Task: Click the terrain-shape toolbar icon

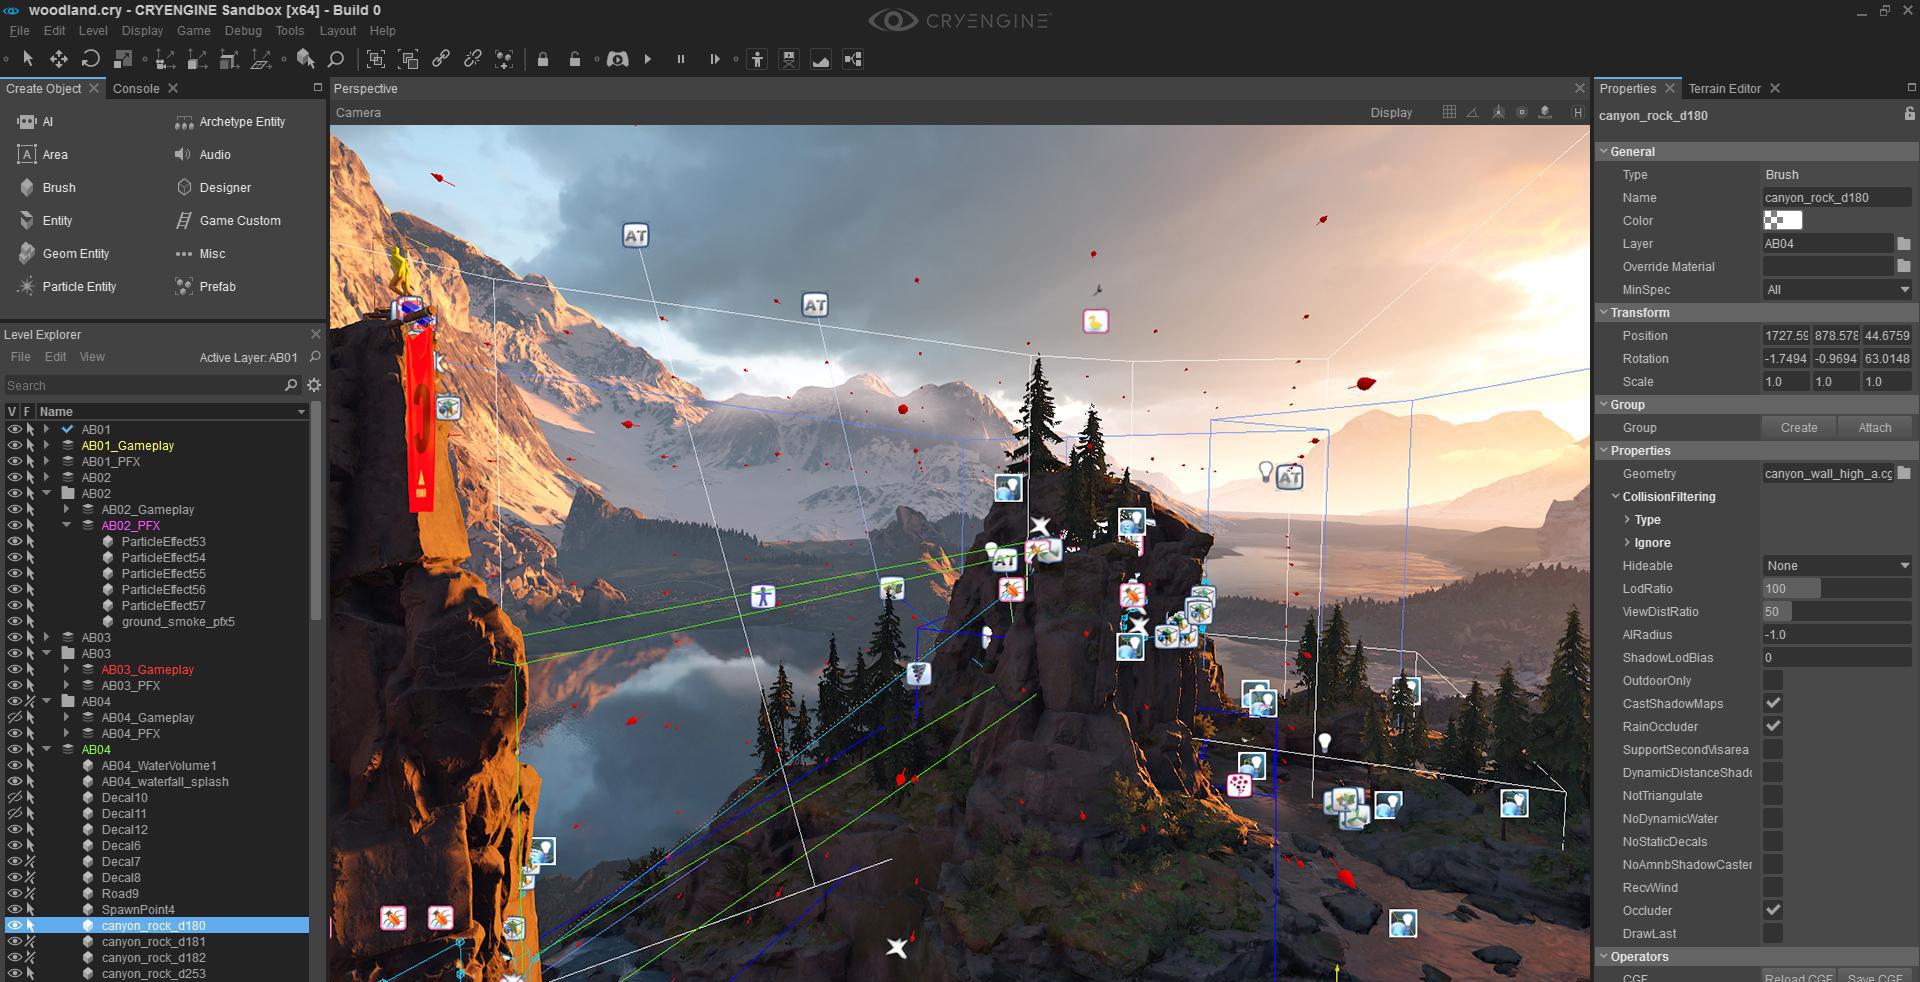Action: pyautogui.click(x=821, y=59)
